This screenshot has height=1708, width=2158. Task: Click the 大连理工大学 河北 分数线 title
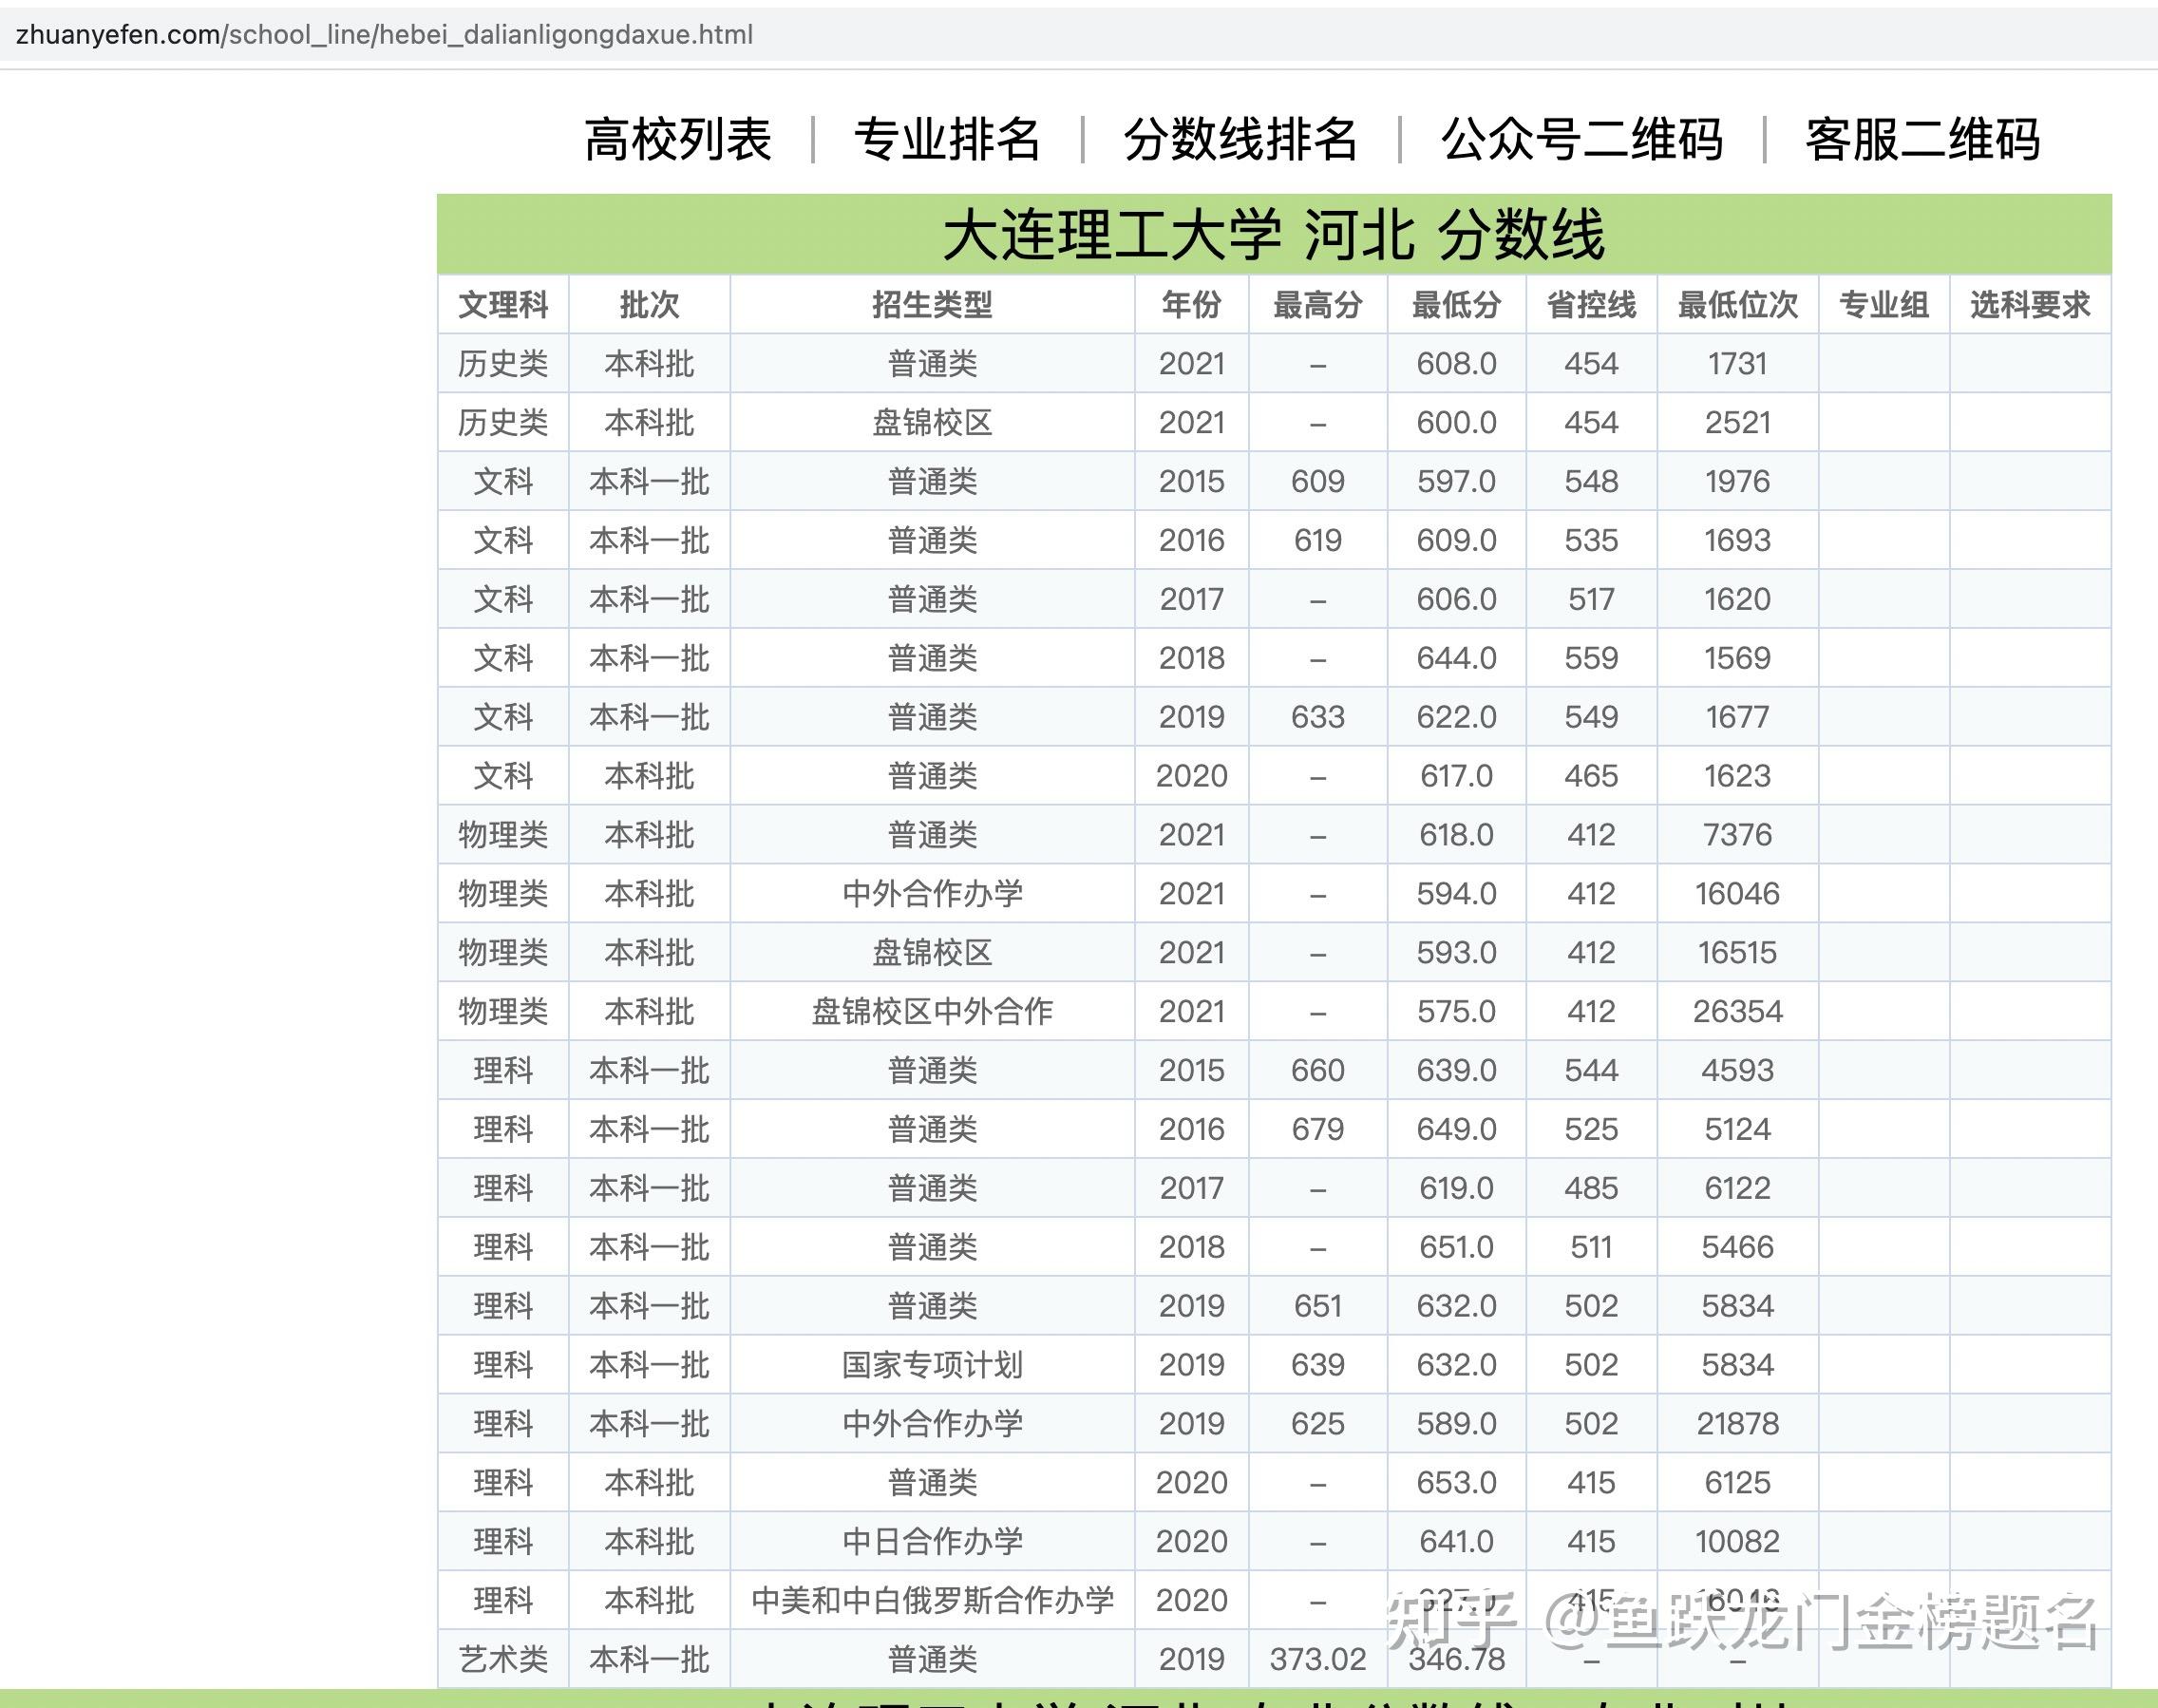click(x=1273, y=235)
